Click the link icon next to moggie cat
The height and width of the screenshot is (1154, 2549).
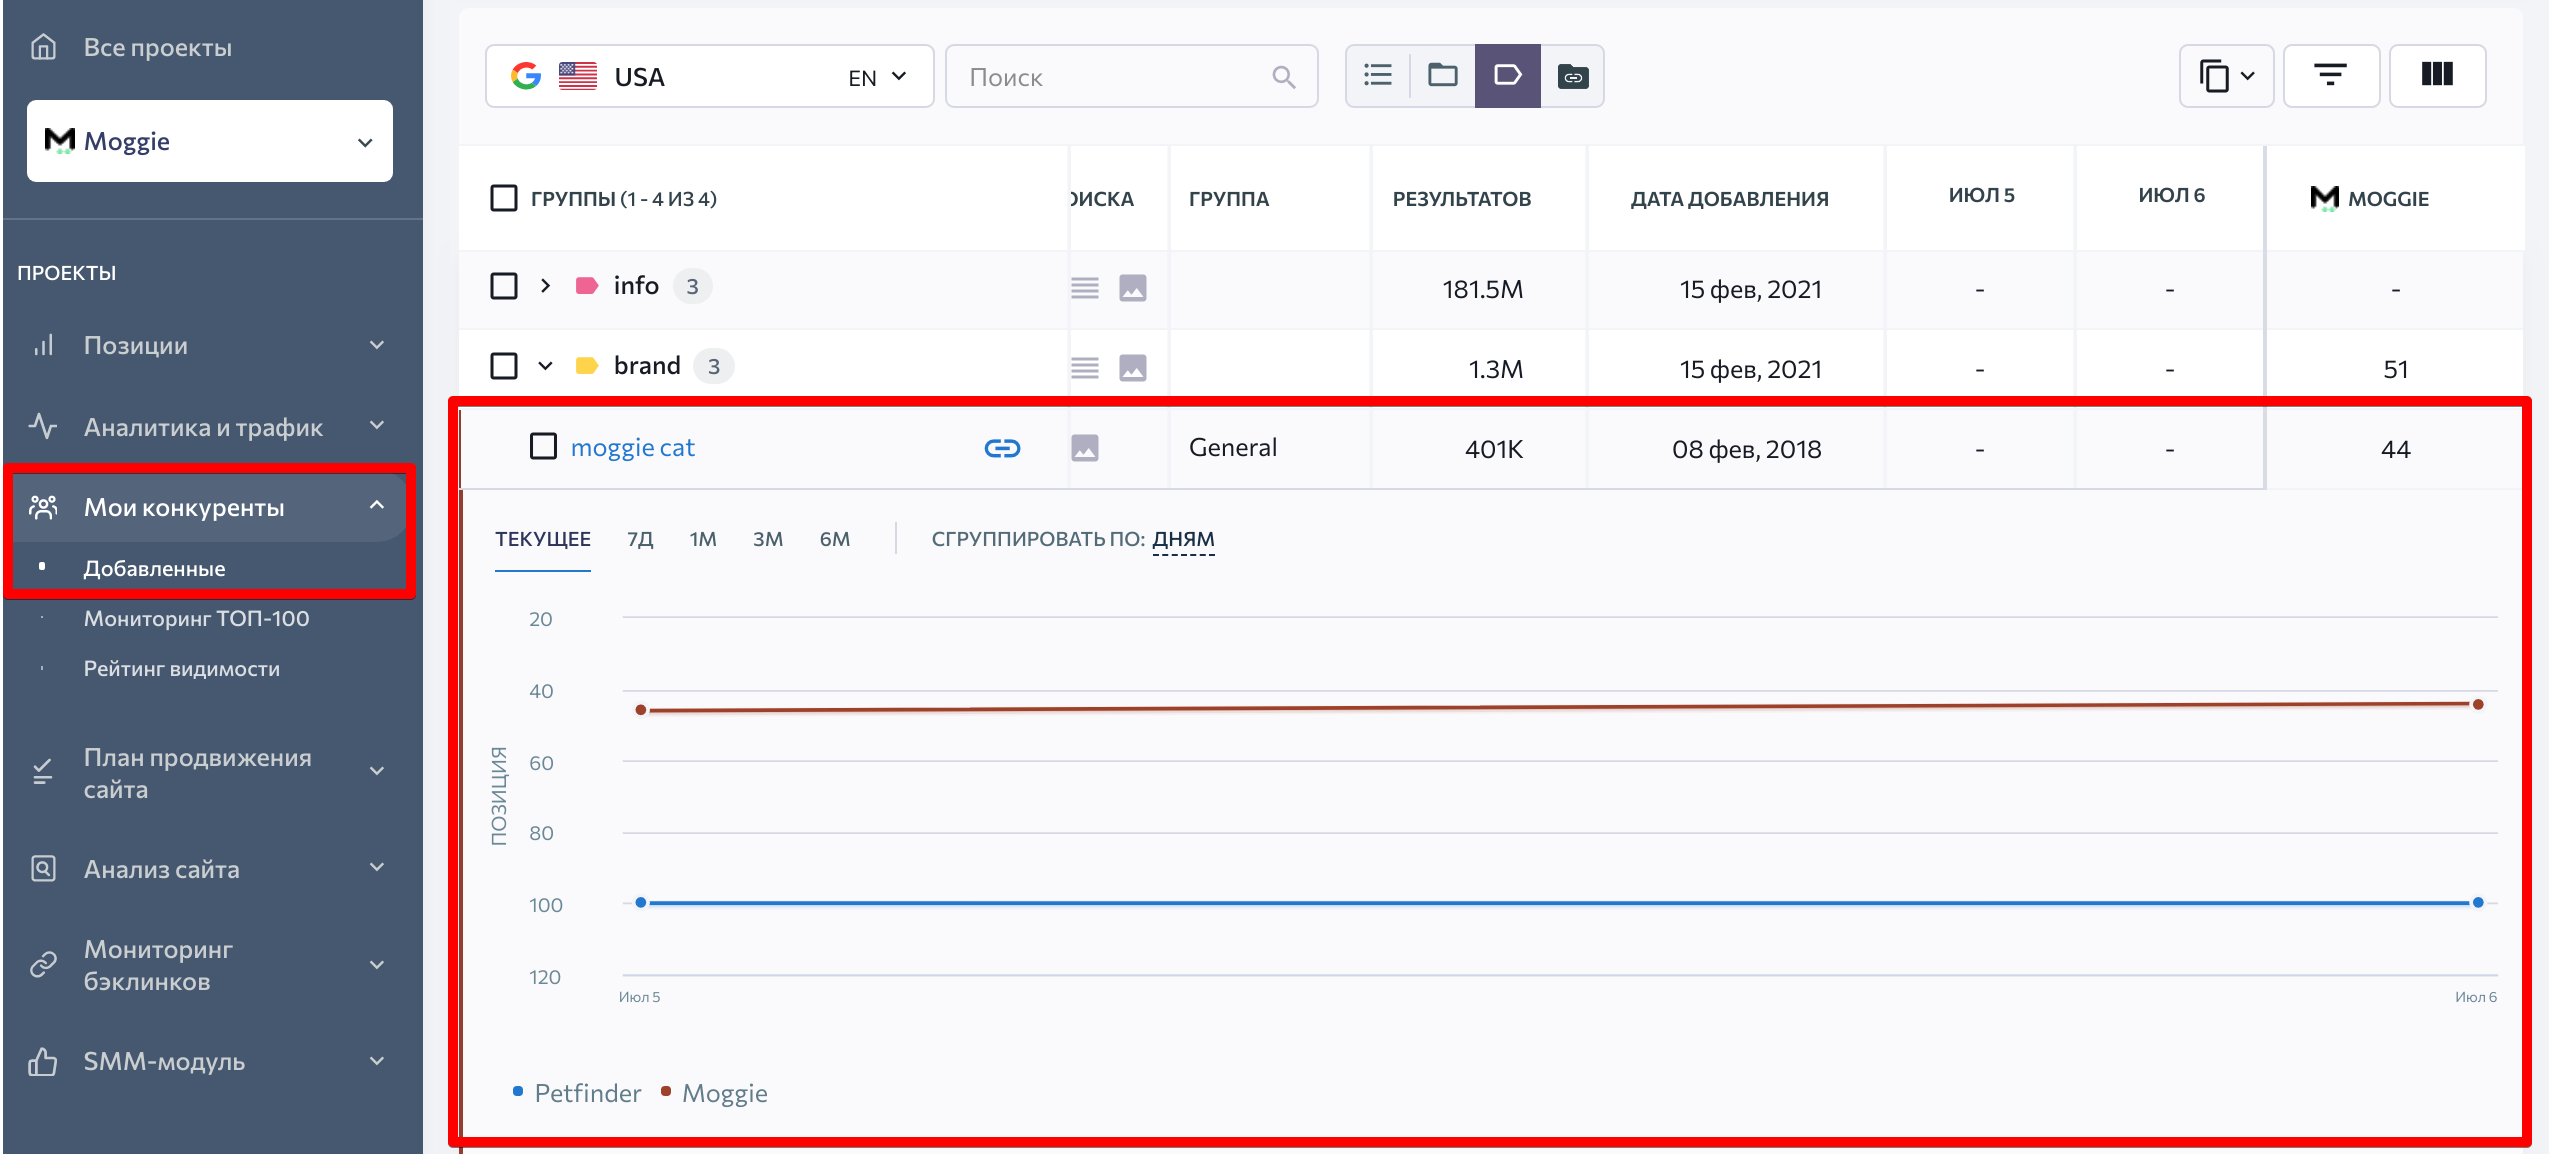[x=1002, y=448]
